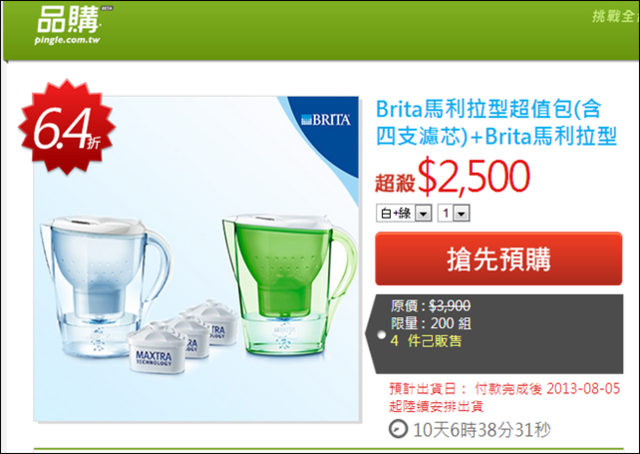
Task: Click the BRITA brand logo in product image
Action: pos(325,120)
